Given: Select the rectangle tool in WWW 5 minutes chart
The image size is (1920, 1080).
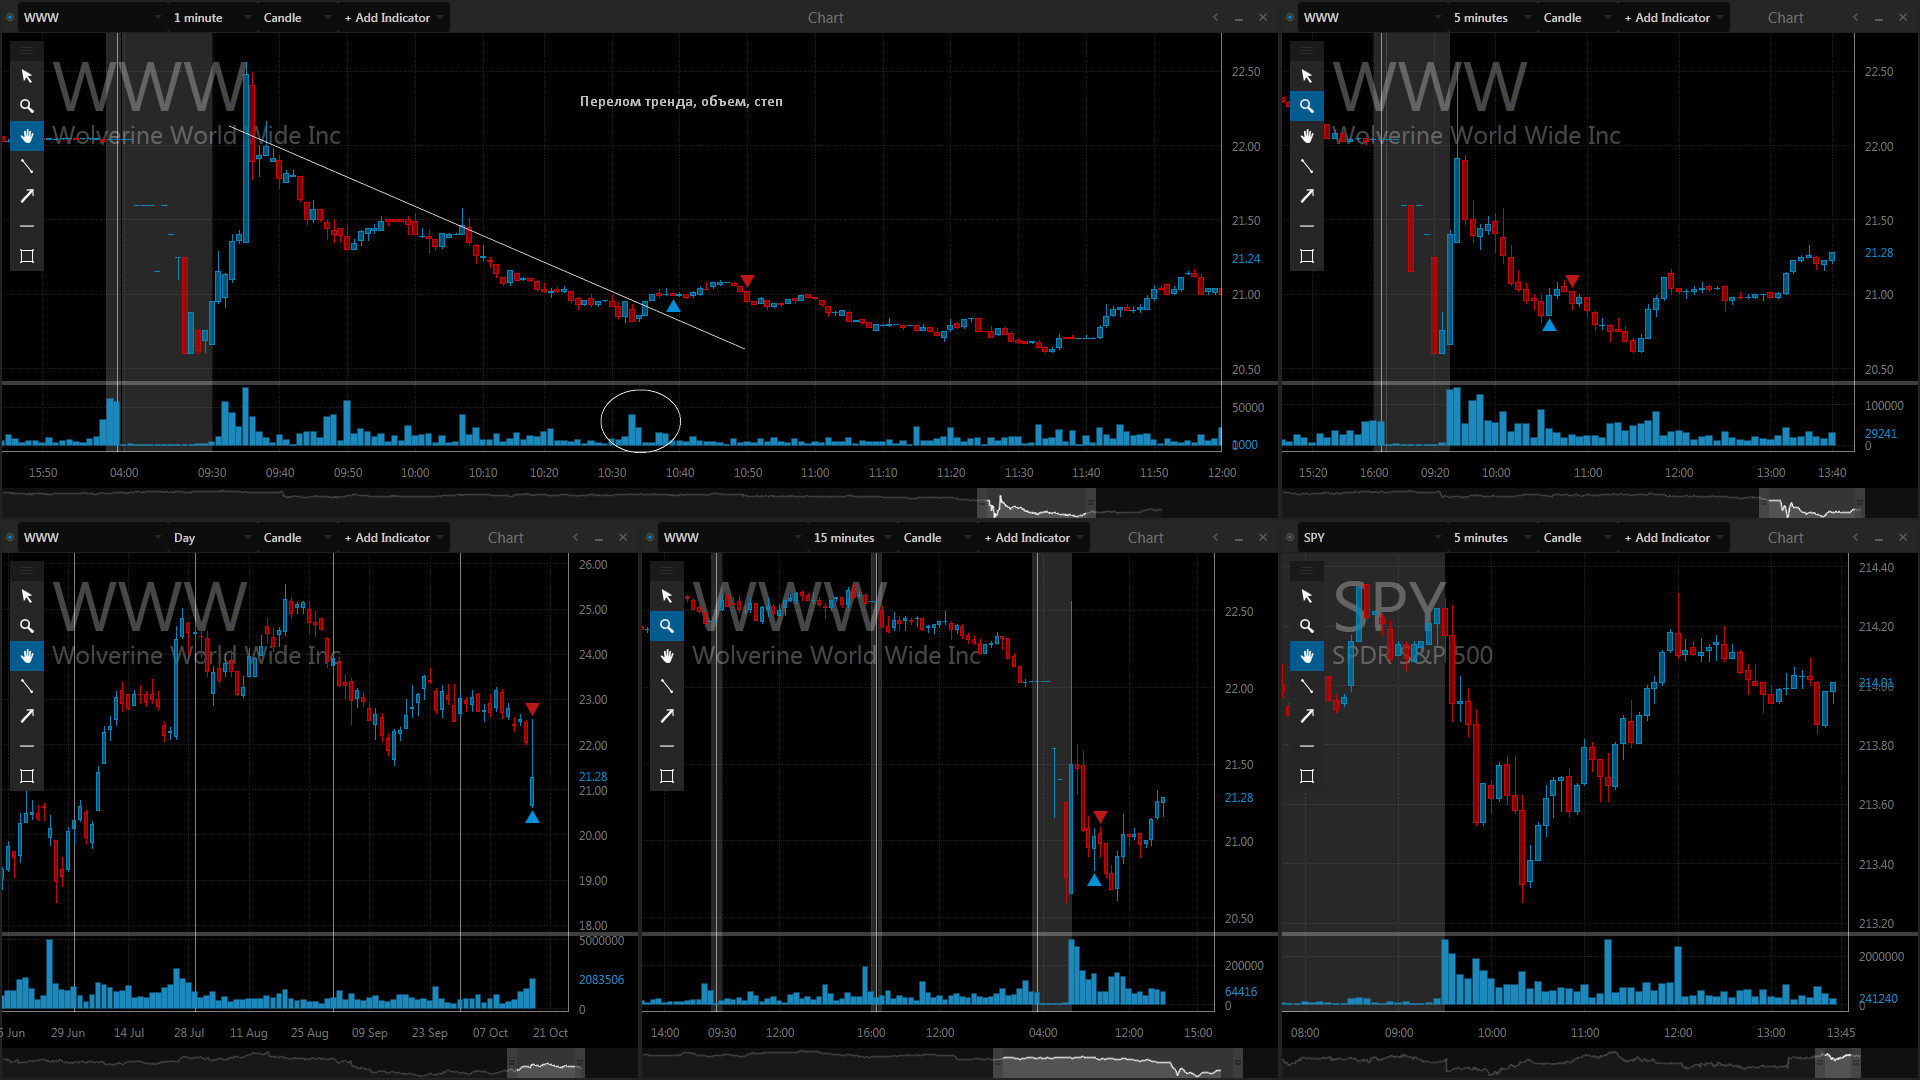Looking at the screenshot, I should pyautogui.click(x=1307, y=256).
